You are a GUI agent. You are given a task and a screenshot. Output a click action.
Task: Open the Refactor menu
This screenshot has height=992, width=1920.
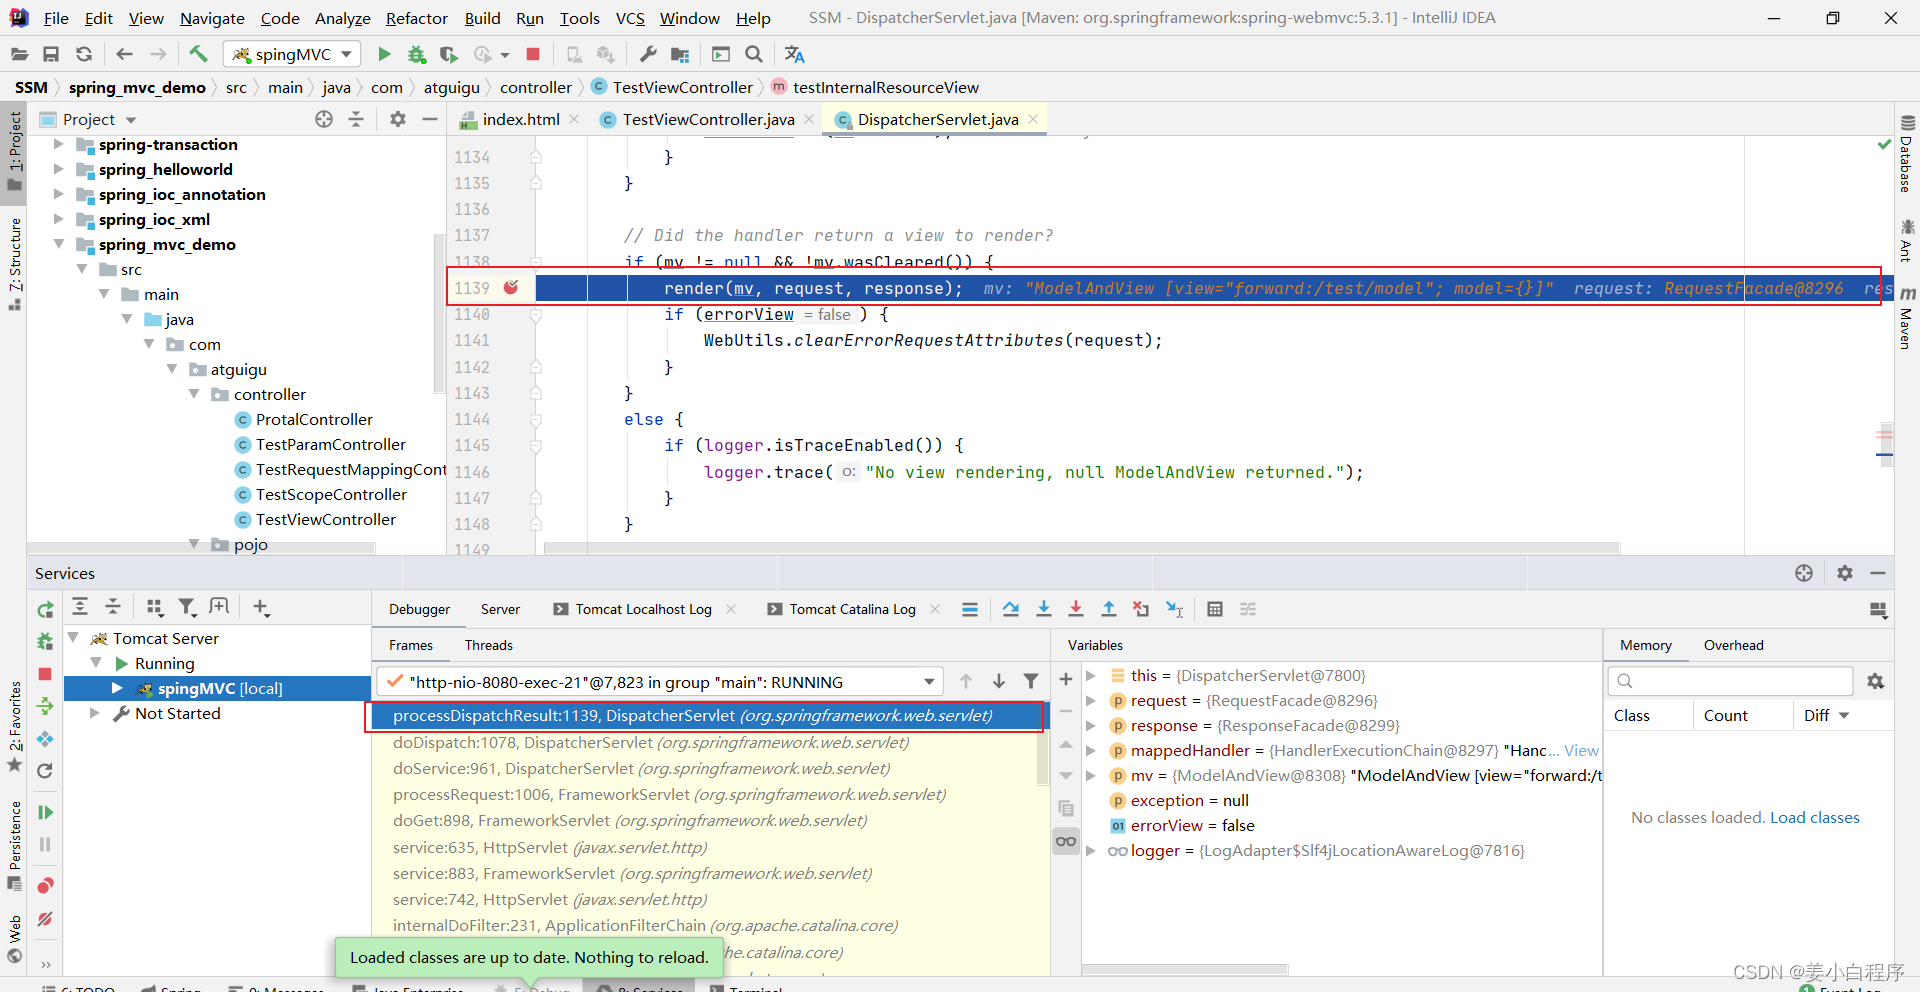pos(416,18)
